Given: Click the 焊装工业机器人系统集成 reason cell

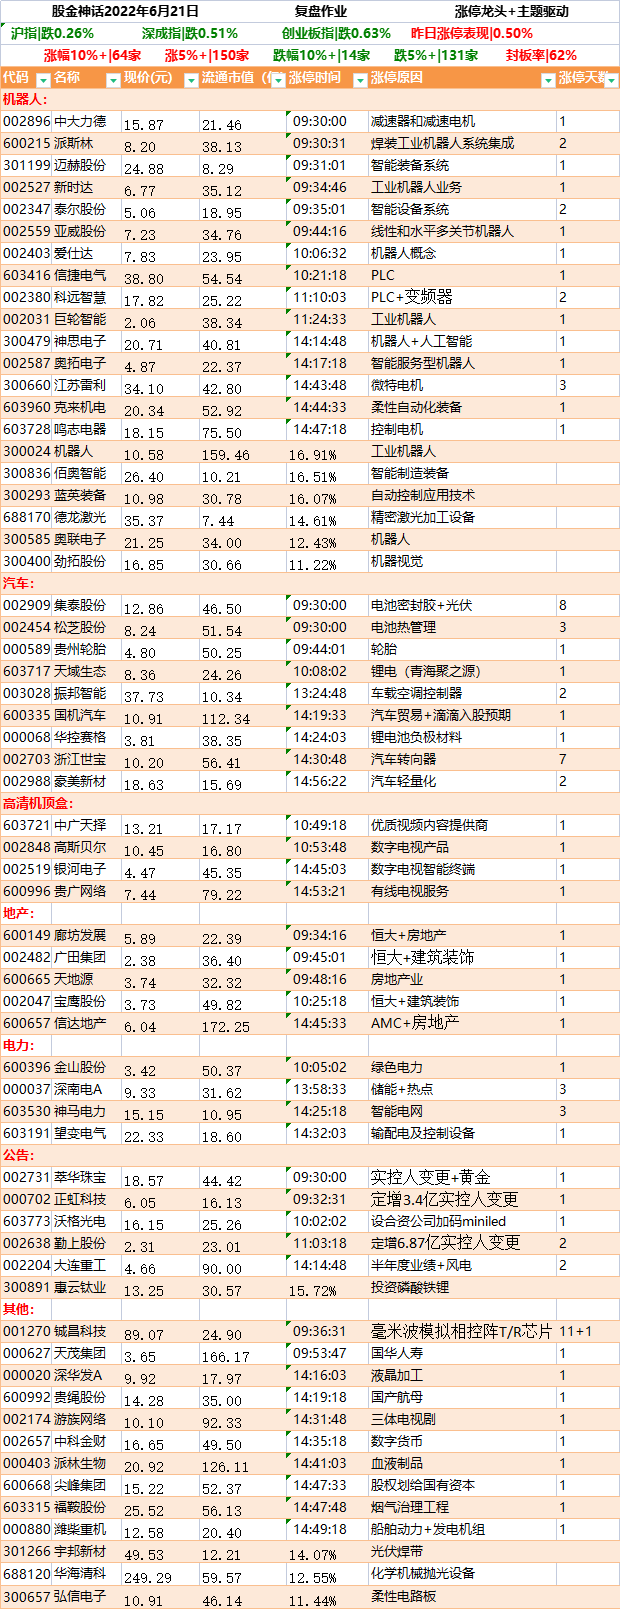Looking at the screenshot, I should tap(462, 143).
